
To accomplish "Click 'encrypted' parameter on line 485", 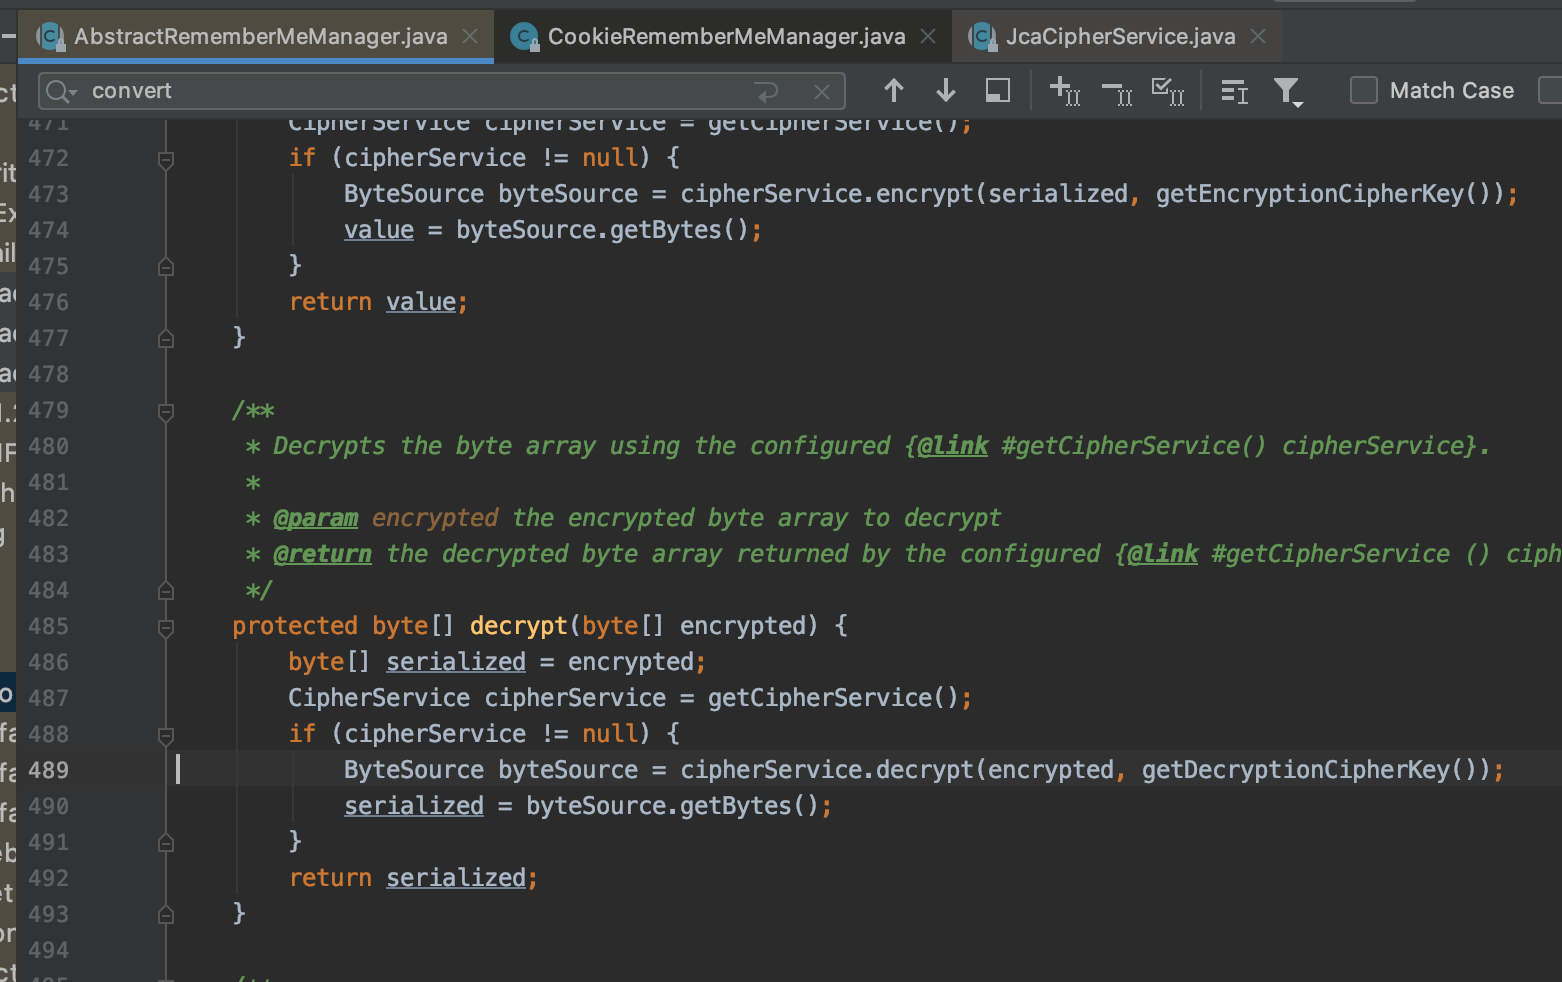I will point(742,626).
